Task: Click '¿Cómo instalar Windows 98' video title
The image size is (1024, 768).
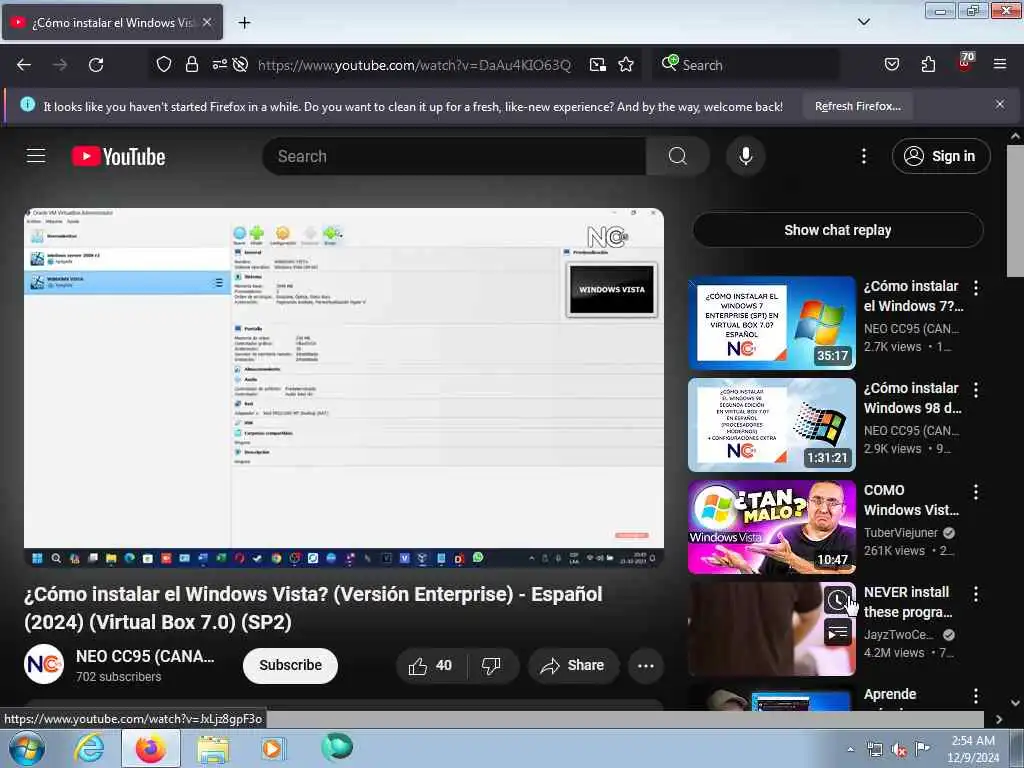Action: pyautogui.click(x=912, y=398)
